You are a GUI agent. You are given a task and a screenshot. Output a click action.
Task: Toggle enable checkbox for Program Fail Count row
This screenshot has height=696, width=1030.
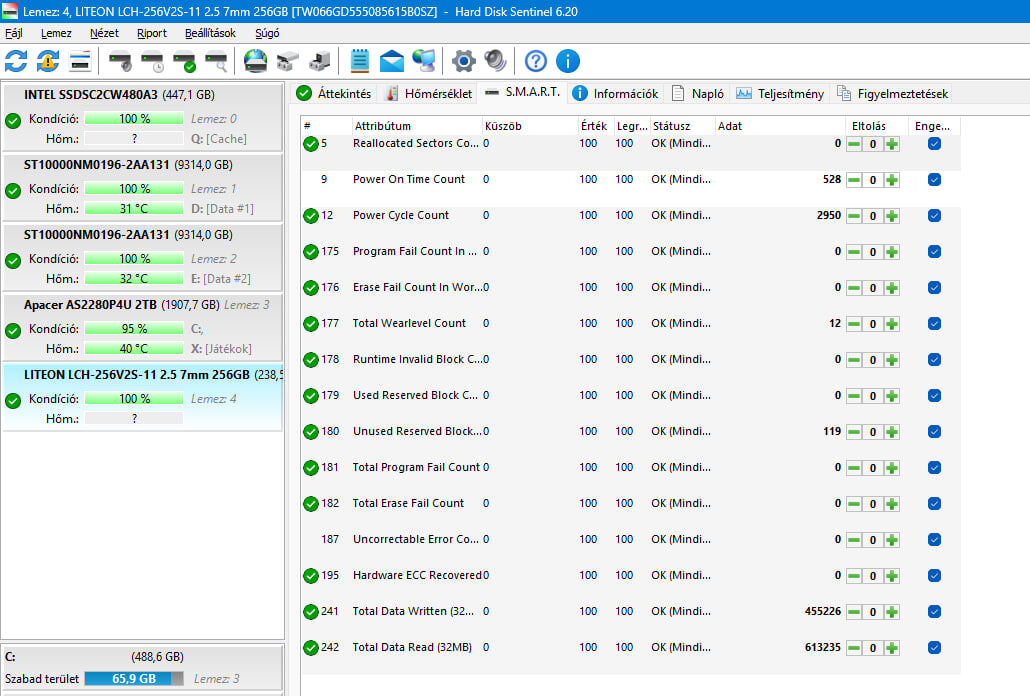(x=934, y=251)
